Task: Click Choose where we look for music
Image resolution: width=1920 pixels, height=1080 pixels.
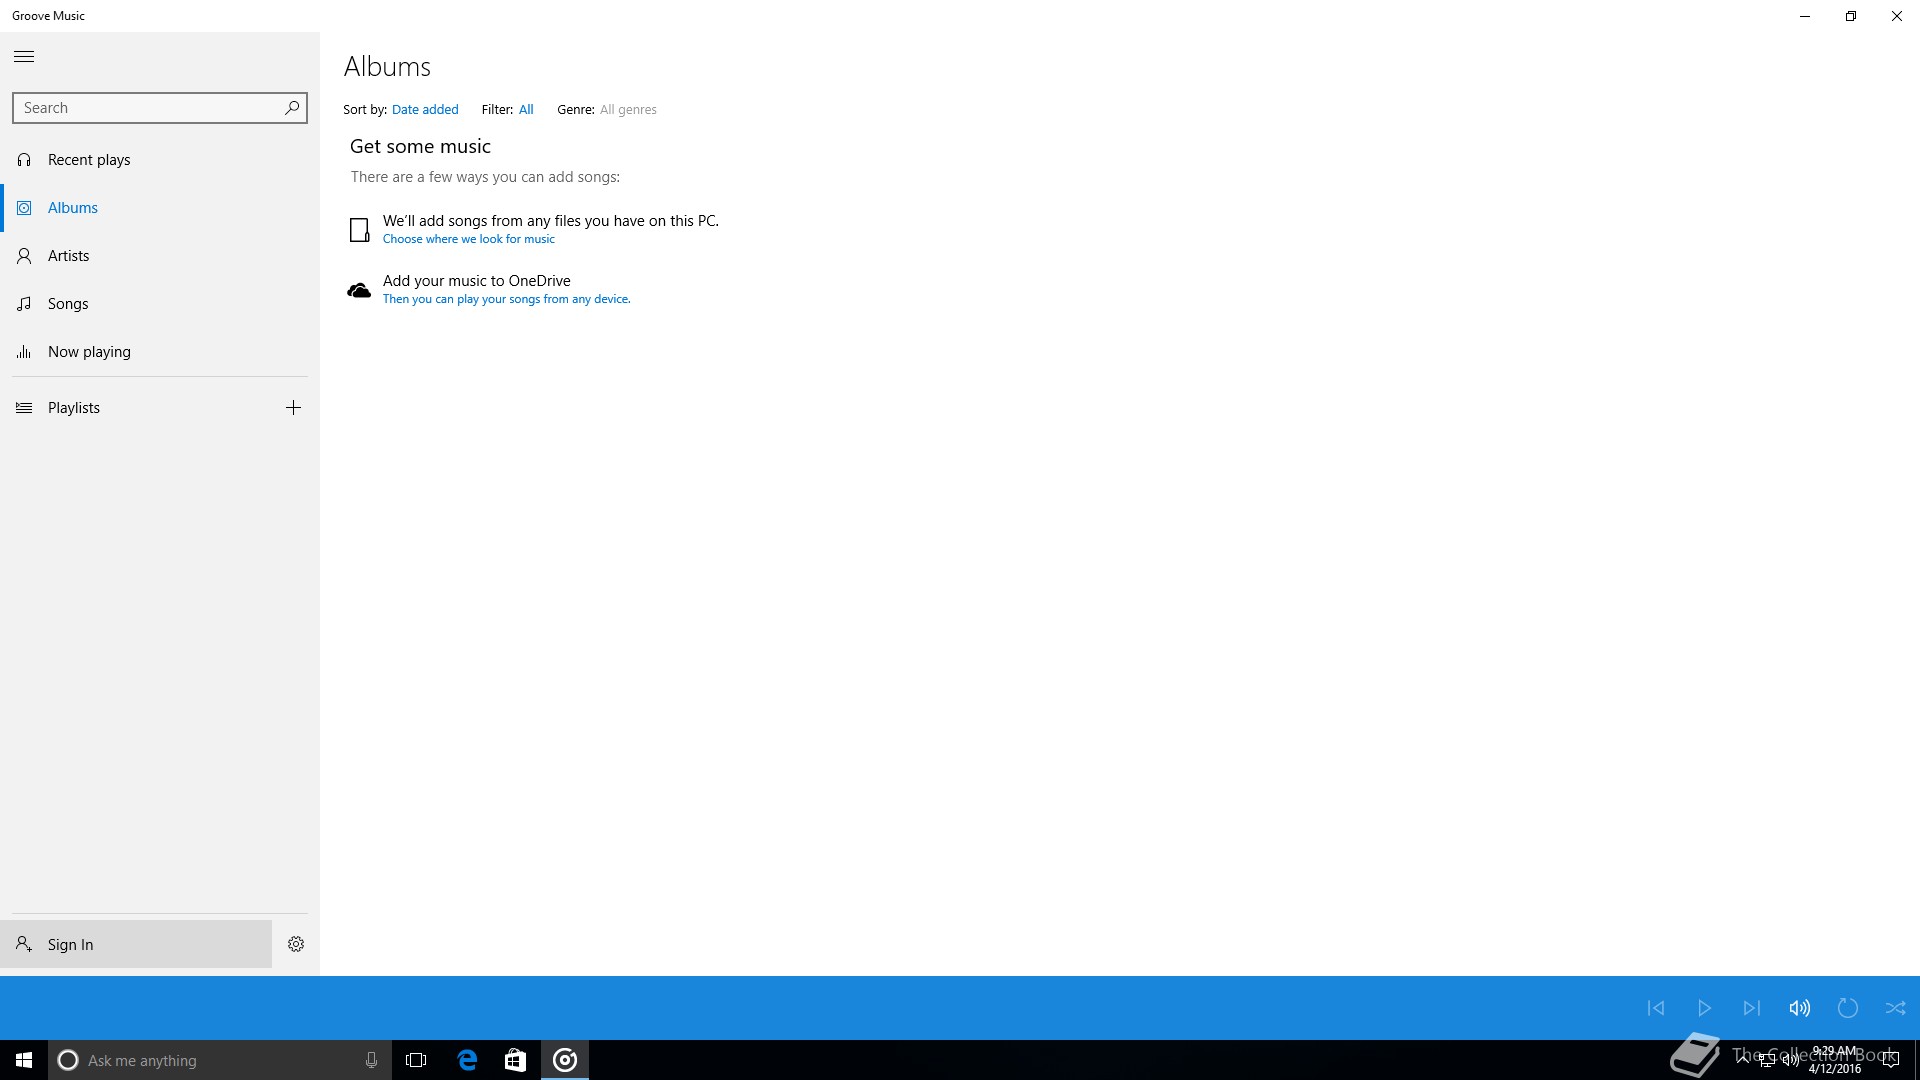Action: [468, 239]
